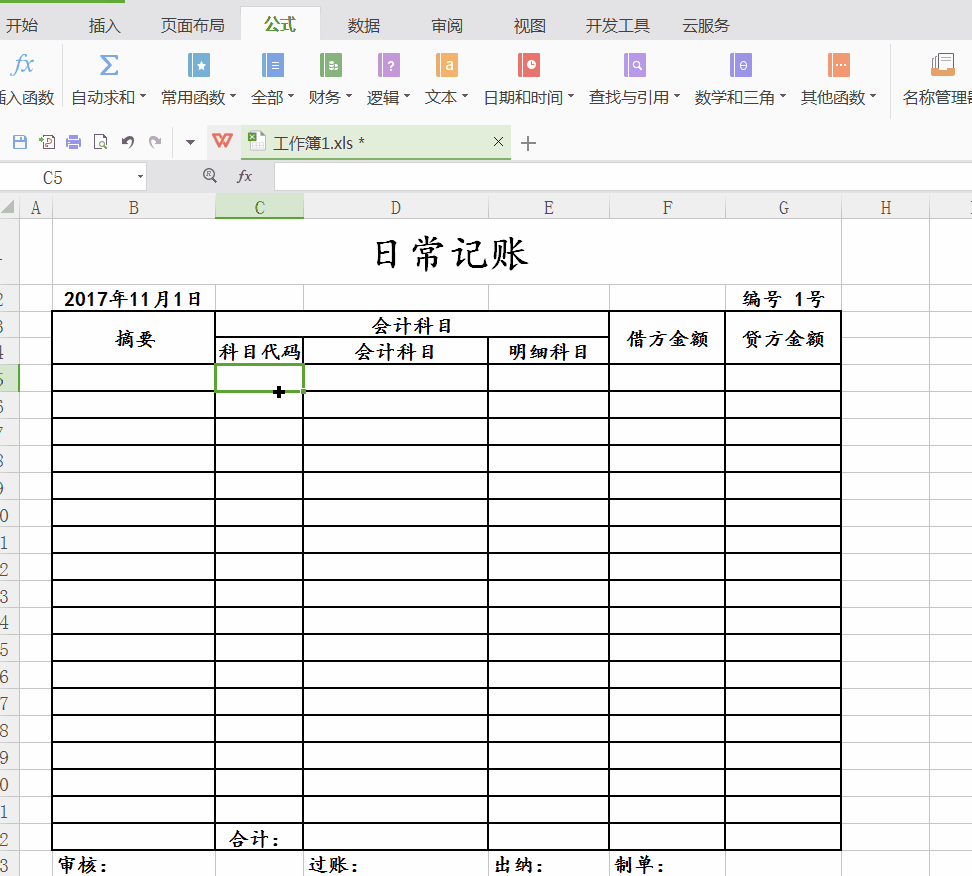
Task: Click the Print icon
Action: point(72,142)
